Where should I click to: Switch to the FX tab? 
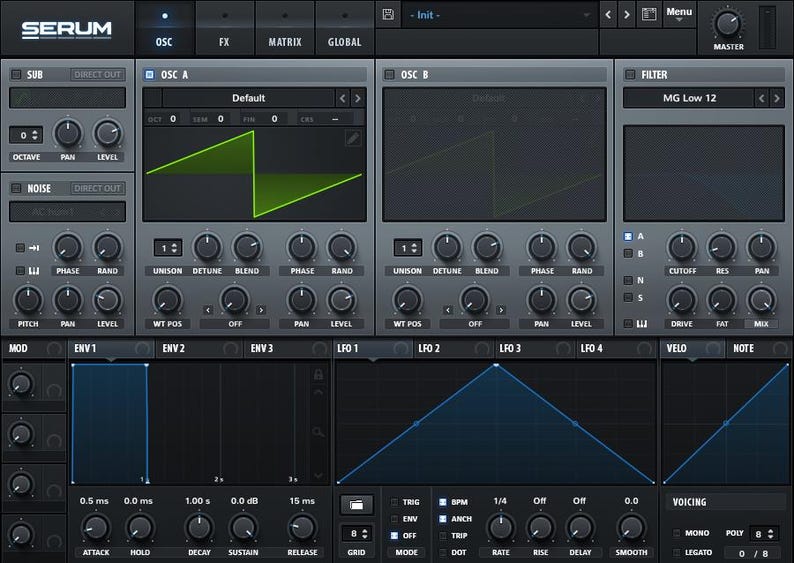(x=224, y=28)
